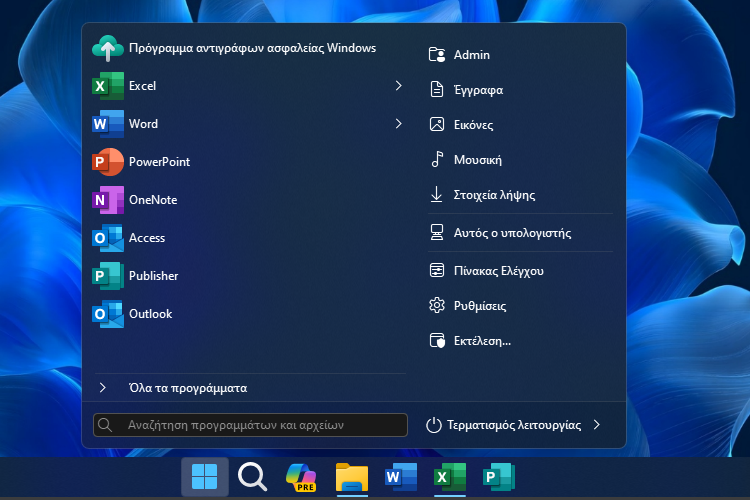Open File Explorer from the taskbar
The height and width of the screenshot is (500, 750).
point(352,477)
